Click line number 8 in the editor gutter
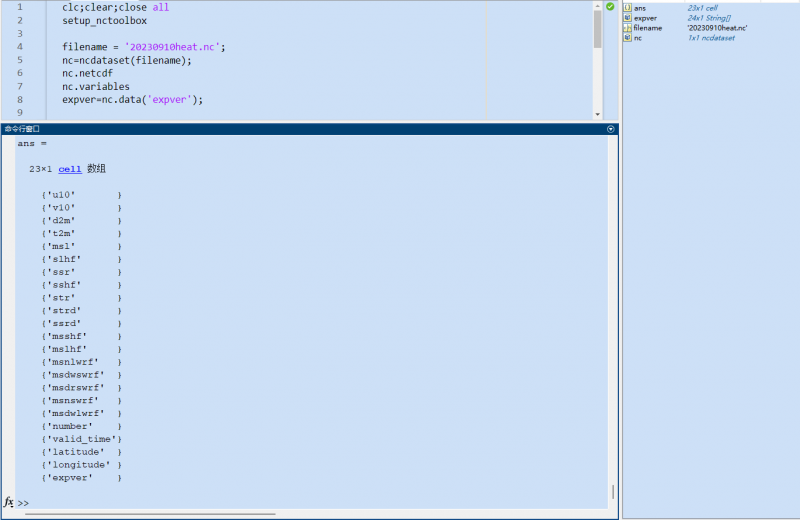800x520 pixels. click(x=20, y=100)
